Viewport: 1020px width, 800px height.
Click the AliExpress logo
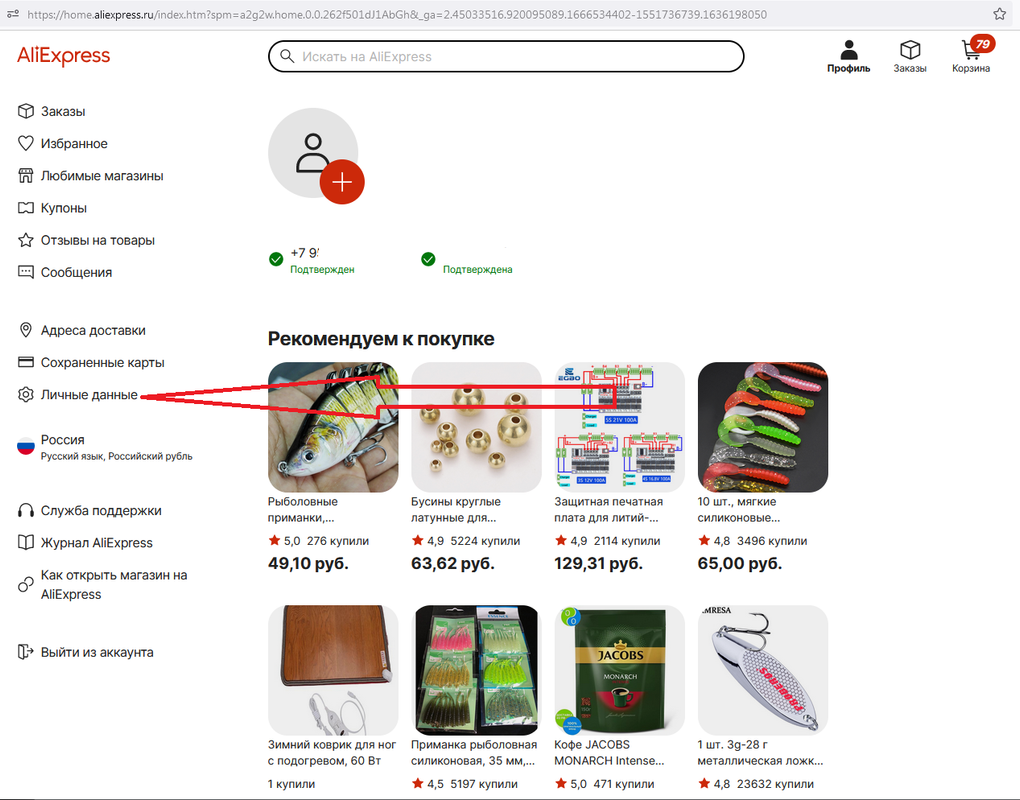click(64, 56)
